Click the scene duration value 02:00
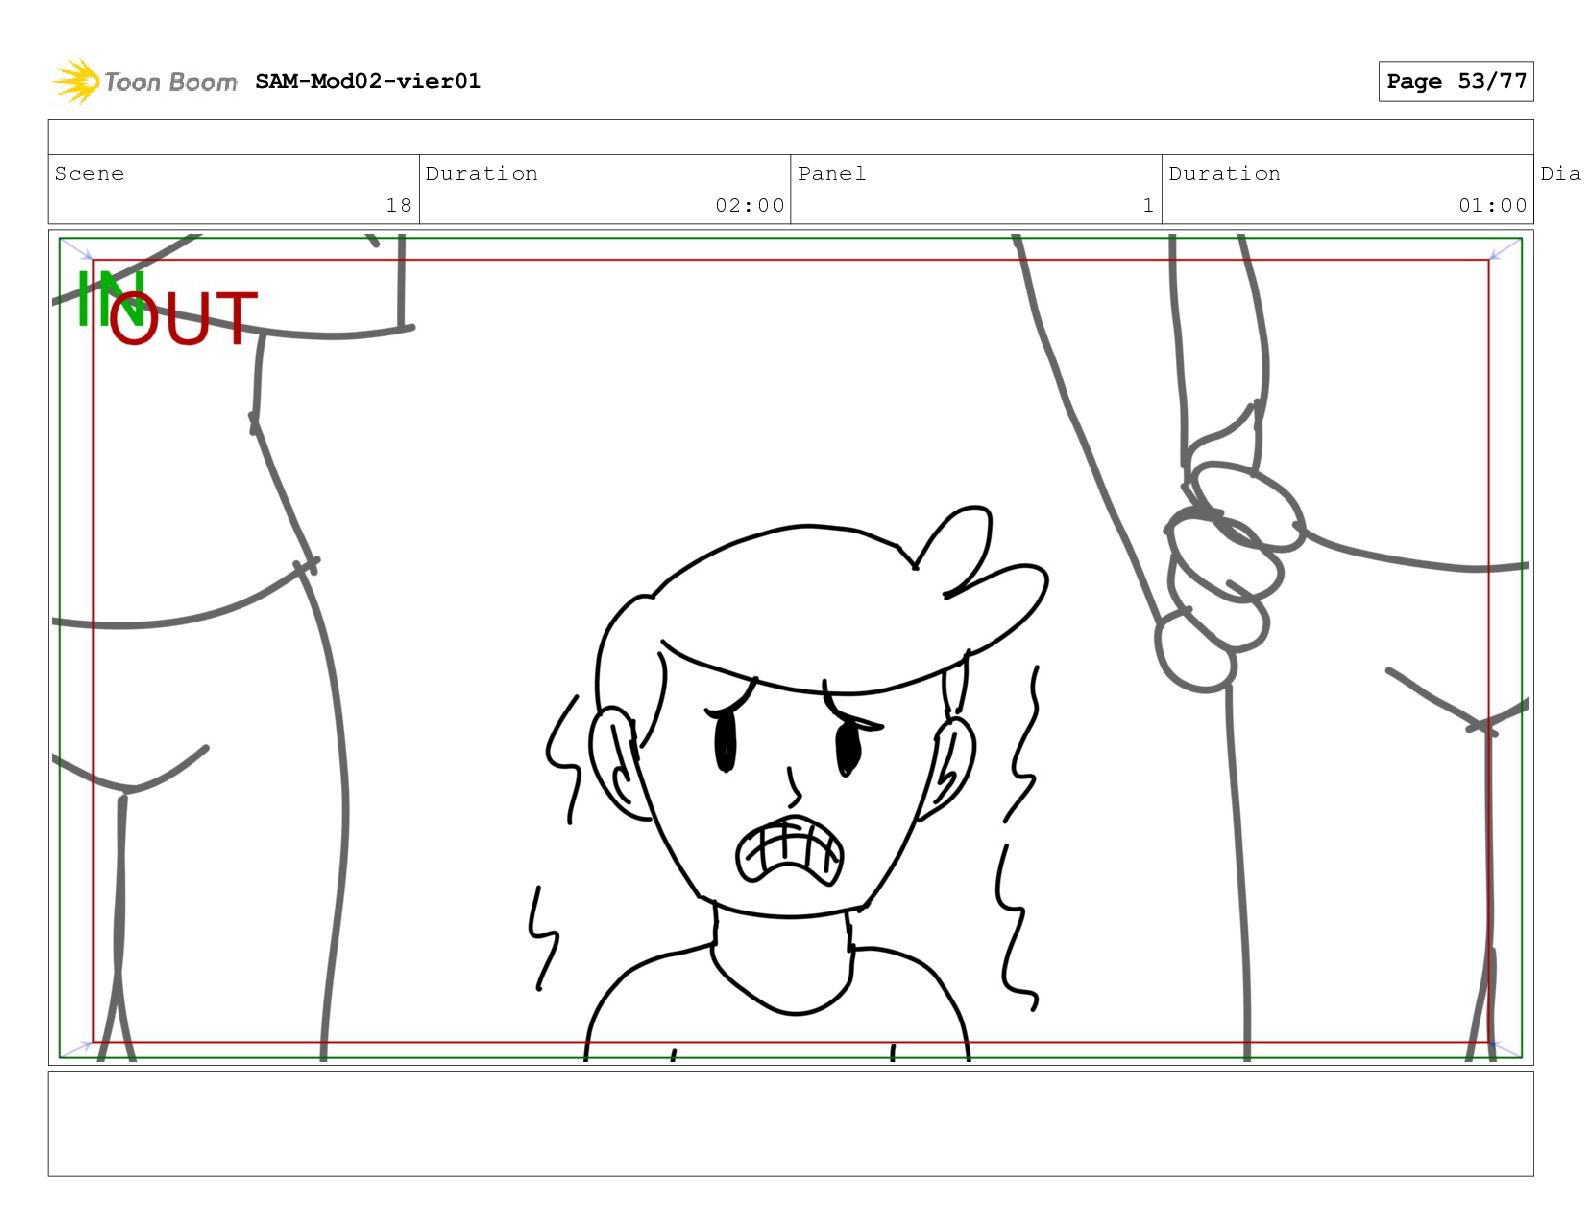Image resolution: width=1584 pixels, height=1224 pixels. coord(750,205)
